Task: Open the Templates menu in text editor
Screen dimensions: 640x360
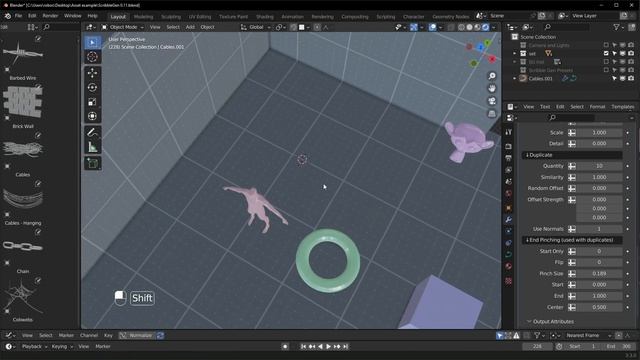Action: pyautogui.click(x=622, y=107)
